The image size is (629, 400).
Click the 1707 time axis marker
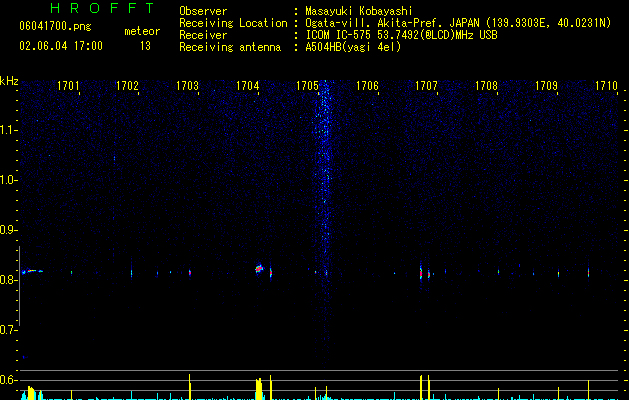pos(426,86)
